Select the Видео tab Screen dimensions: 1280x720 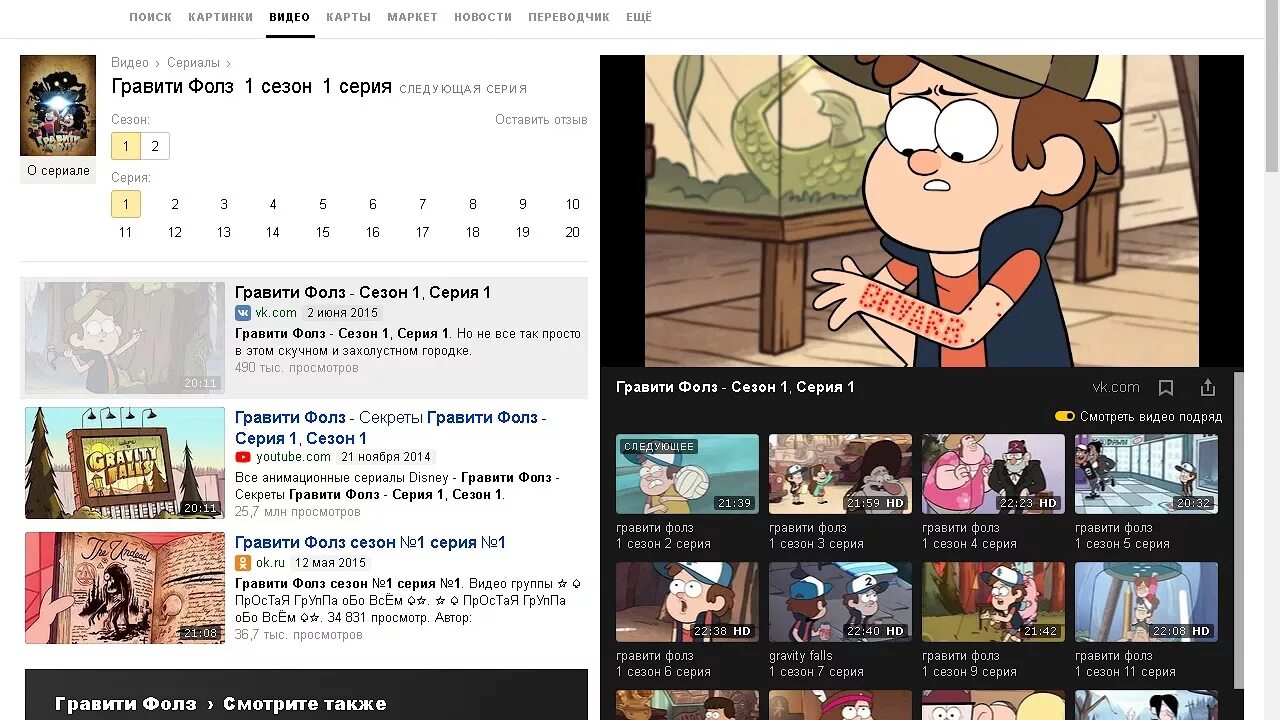pyautogui.click(x=290, y=17)
